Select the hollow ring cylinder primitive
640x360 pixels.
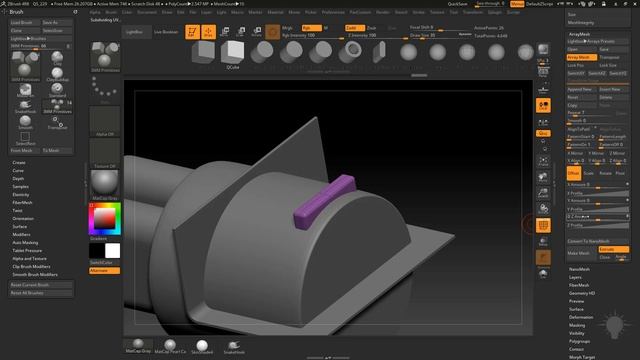(x=350, y=53)
